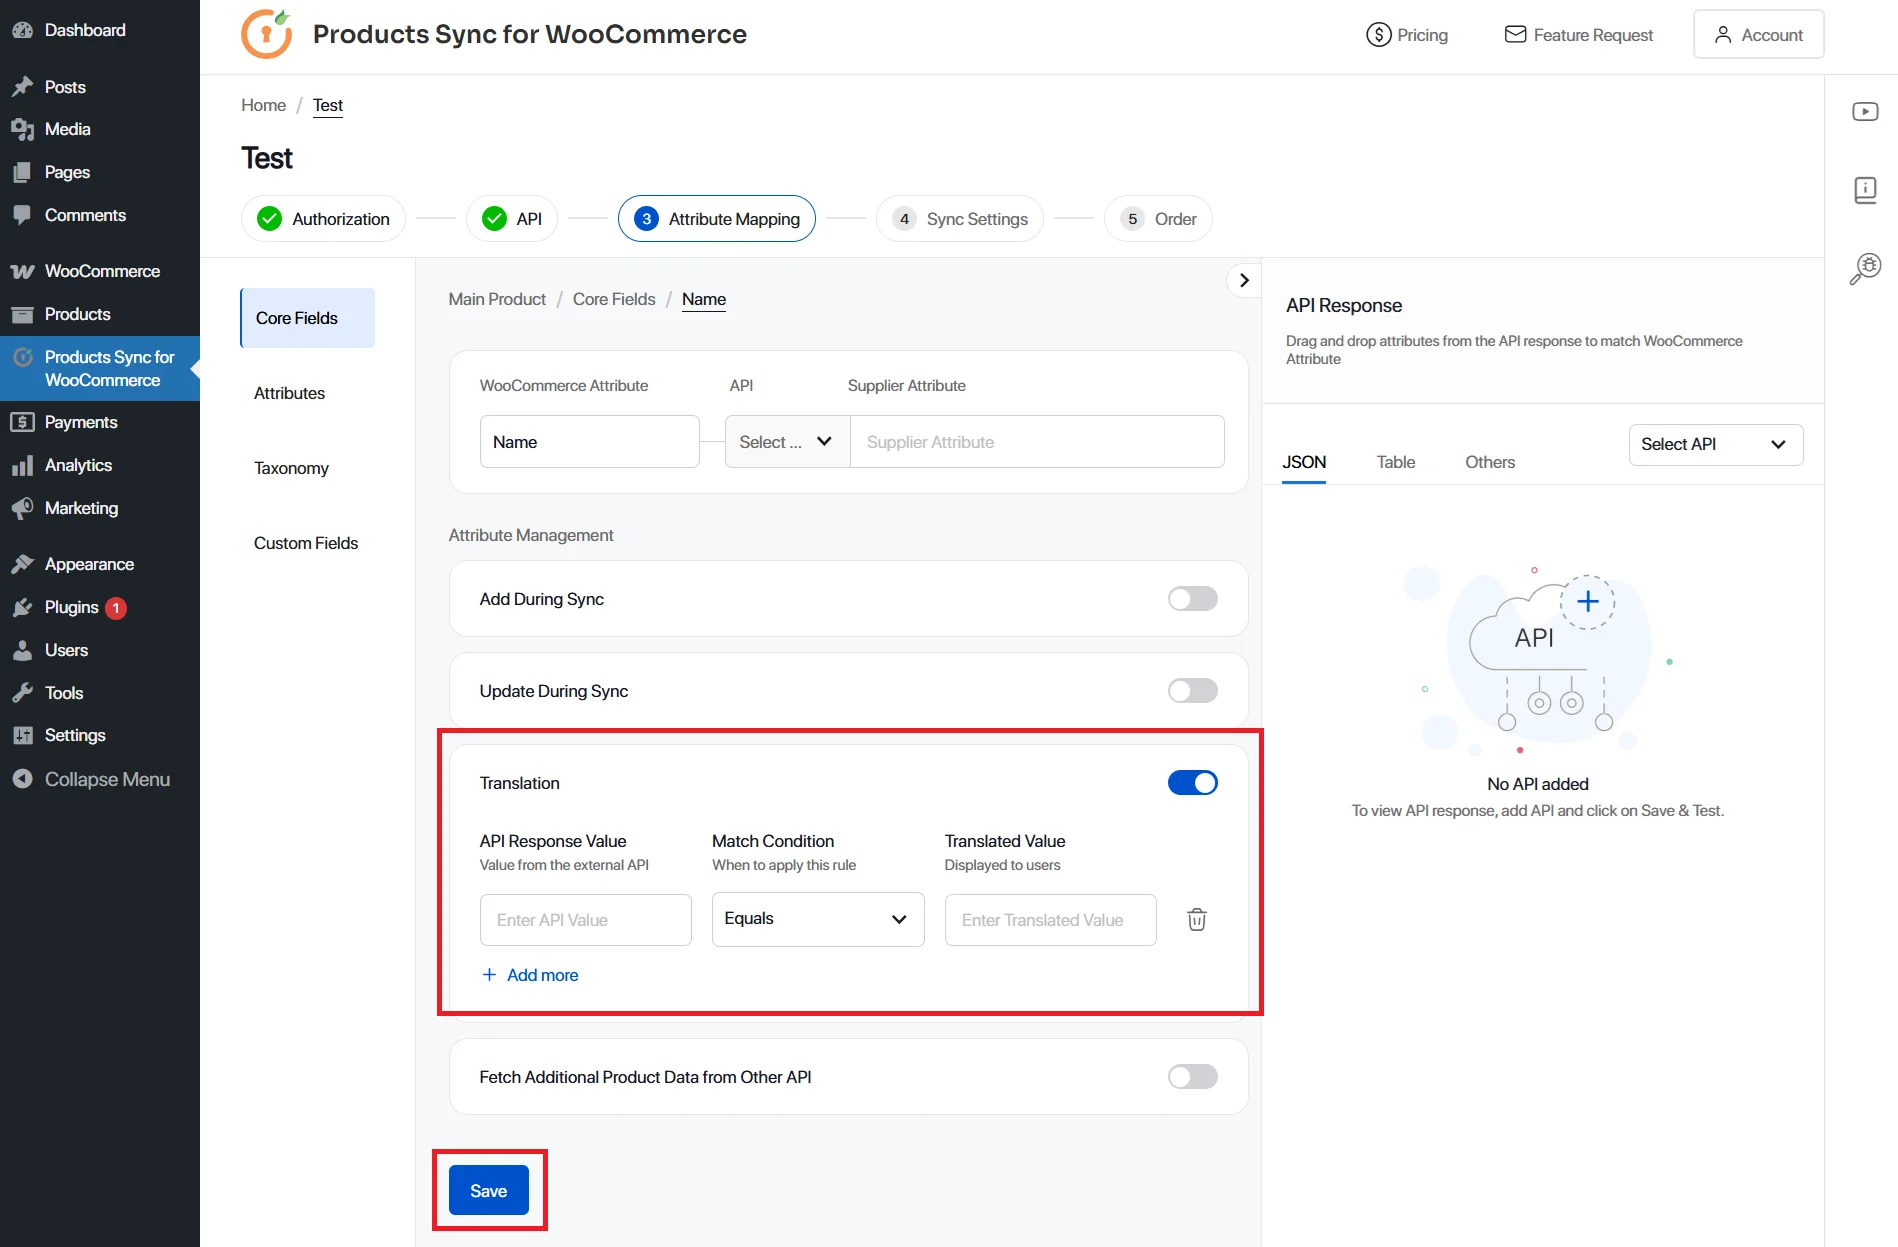Screen dimensions: 1898x1247
Task: Click Add more to create another rule
Action: coord(531,974)
